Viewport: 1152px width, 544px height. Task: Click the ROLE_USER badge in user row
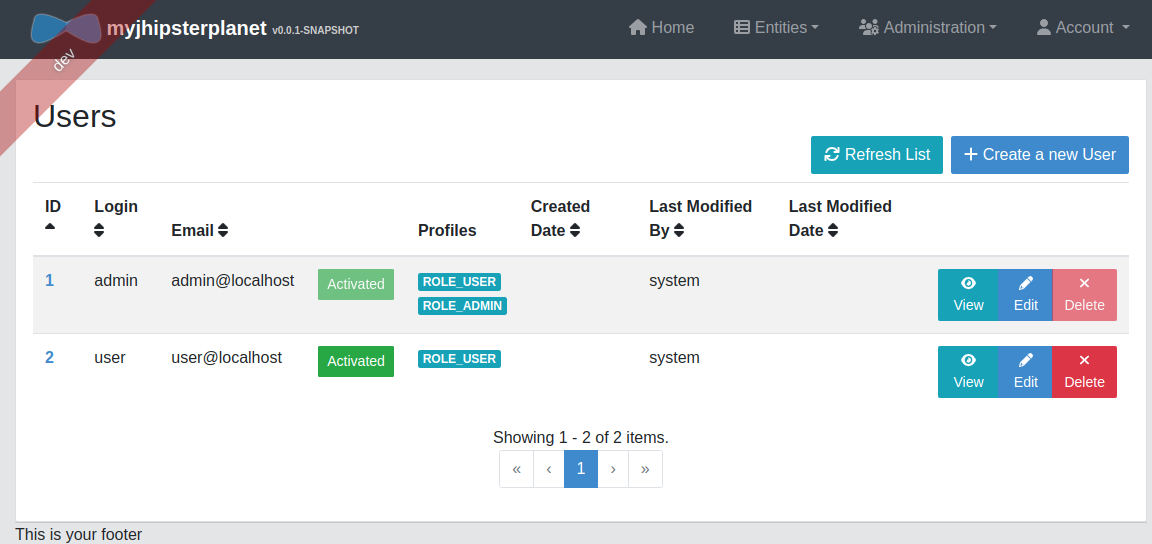(459, 359)
